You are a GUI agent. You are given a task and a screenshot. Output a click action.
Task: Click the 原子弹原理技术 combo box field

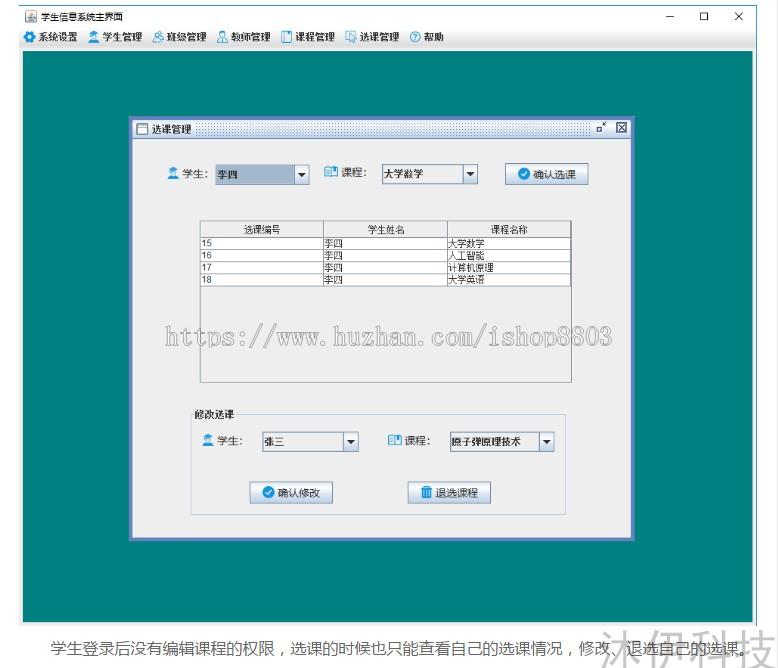point(502,442)
